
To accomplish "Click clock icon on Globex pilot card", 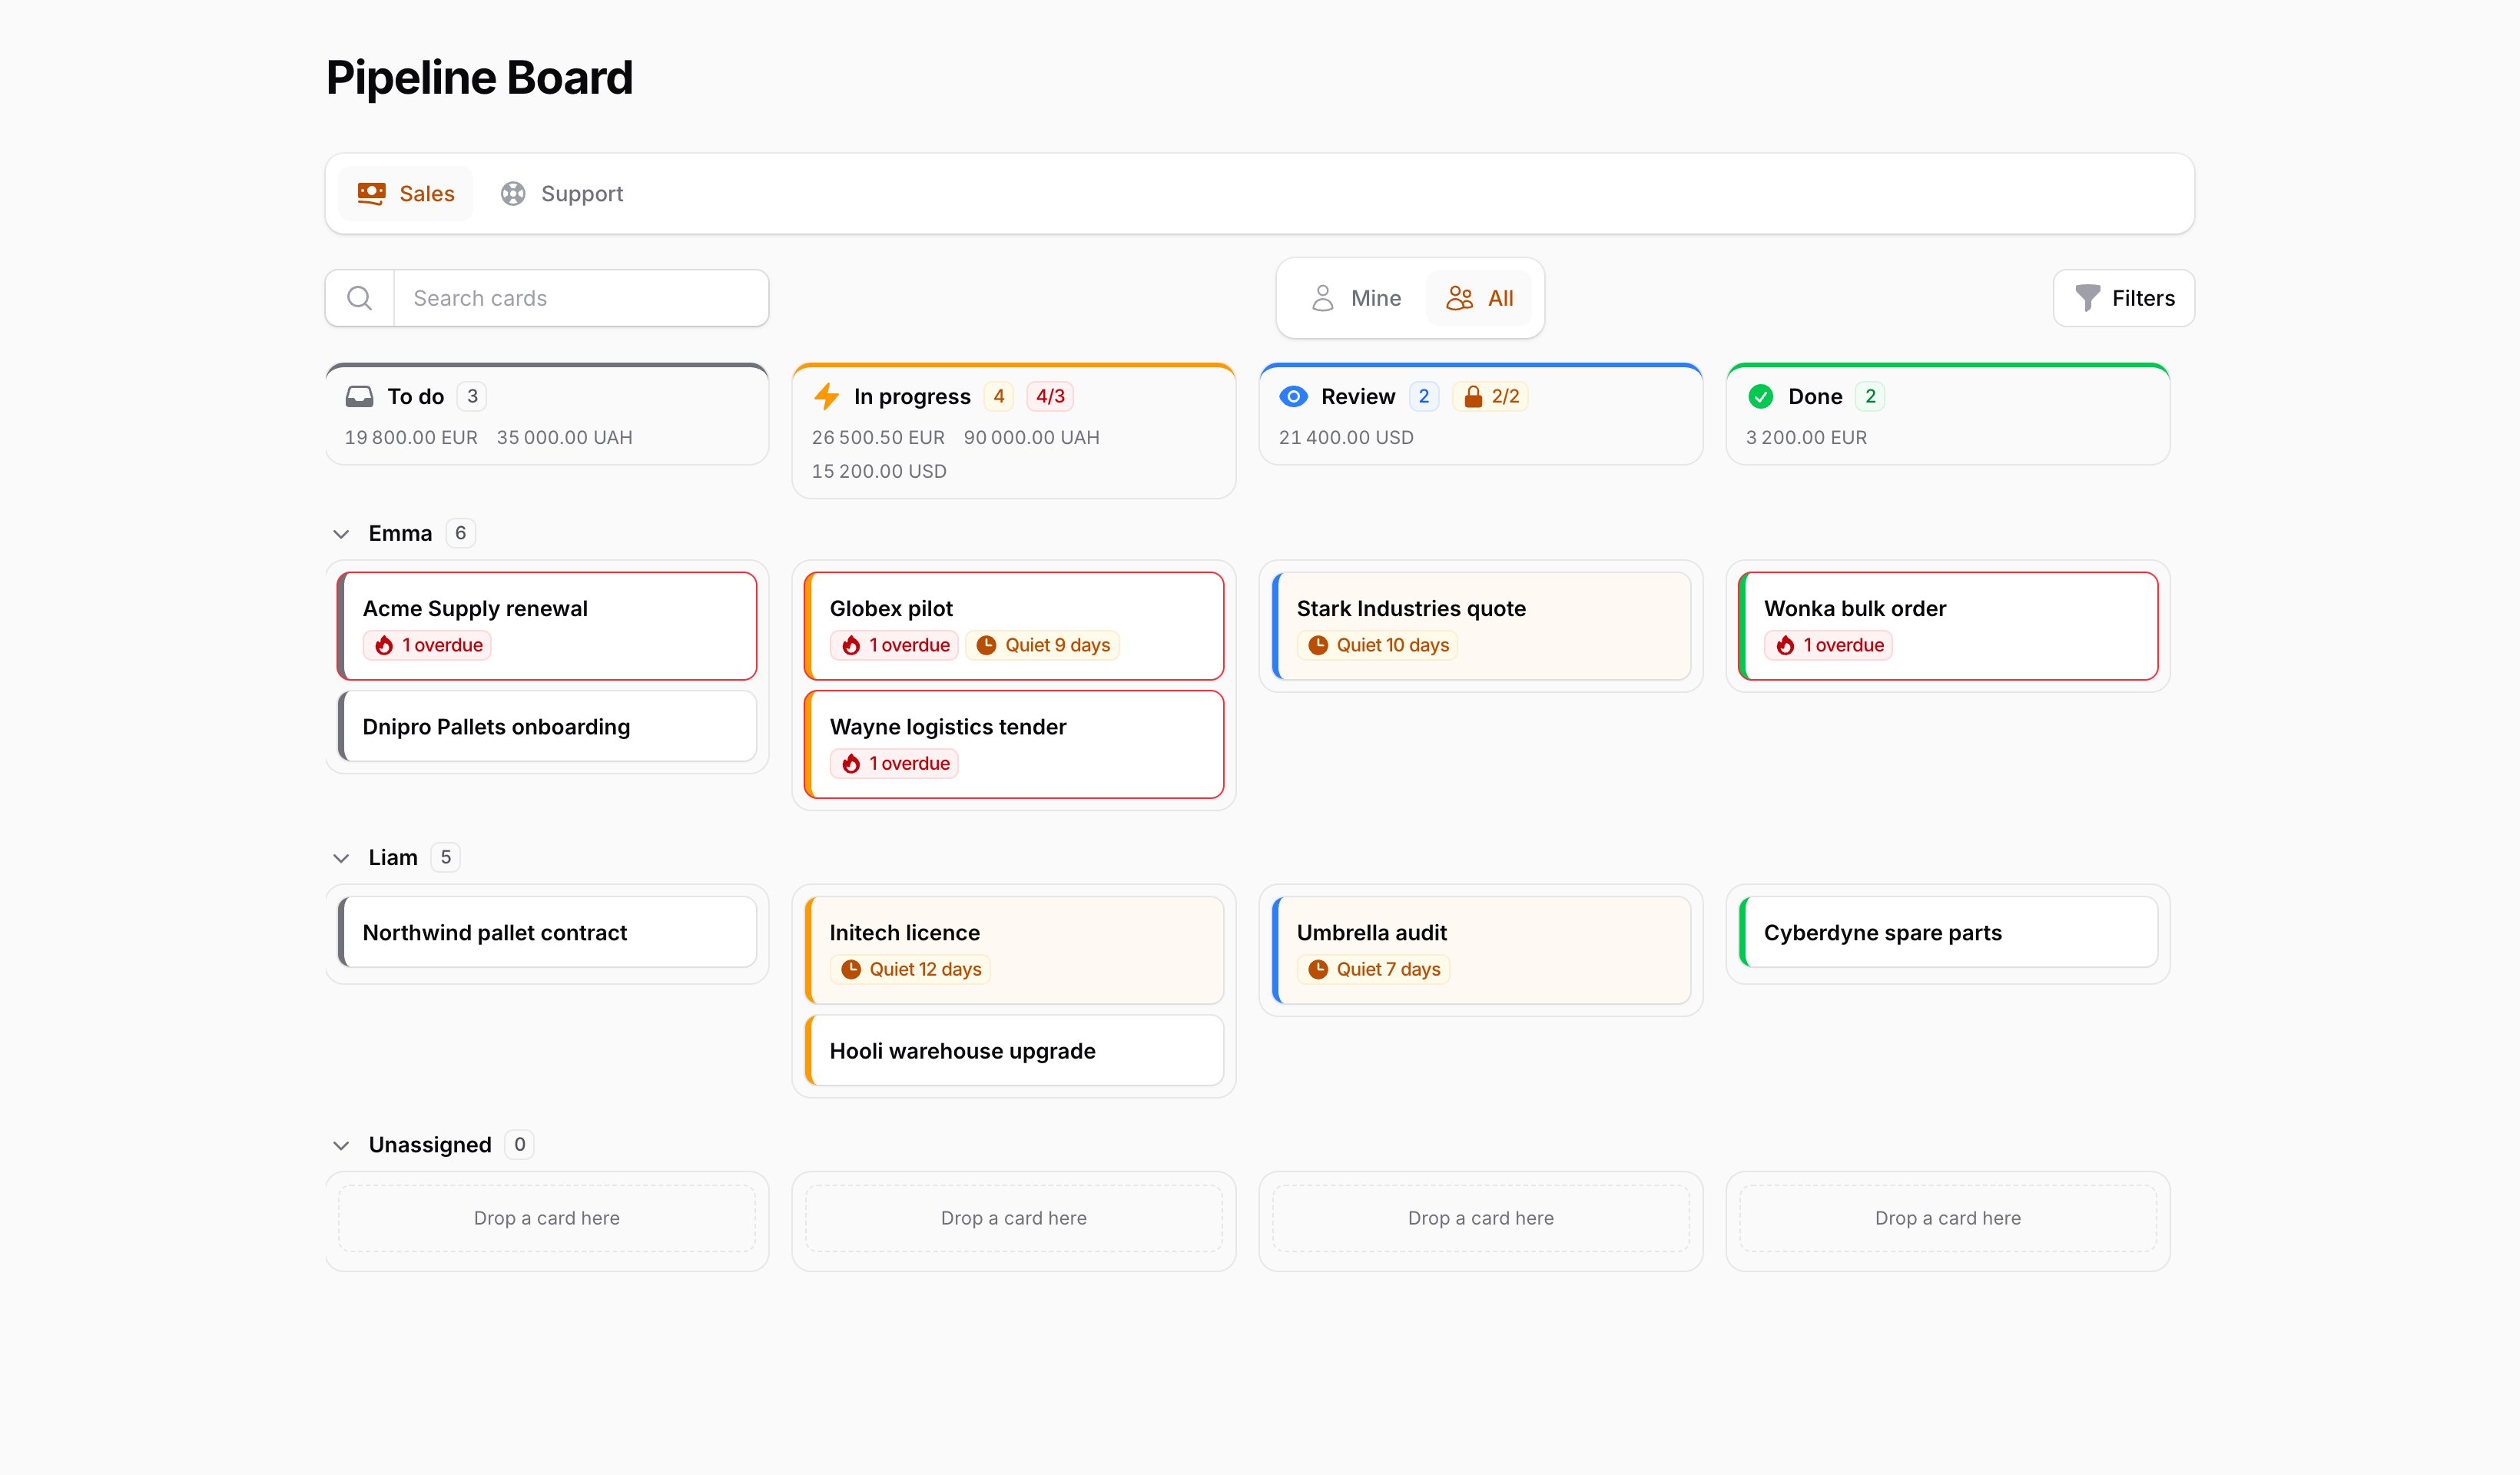I will (x=986, y=646).
